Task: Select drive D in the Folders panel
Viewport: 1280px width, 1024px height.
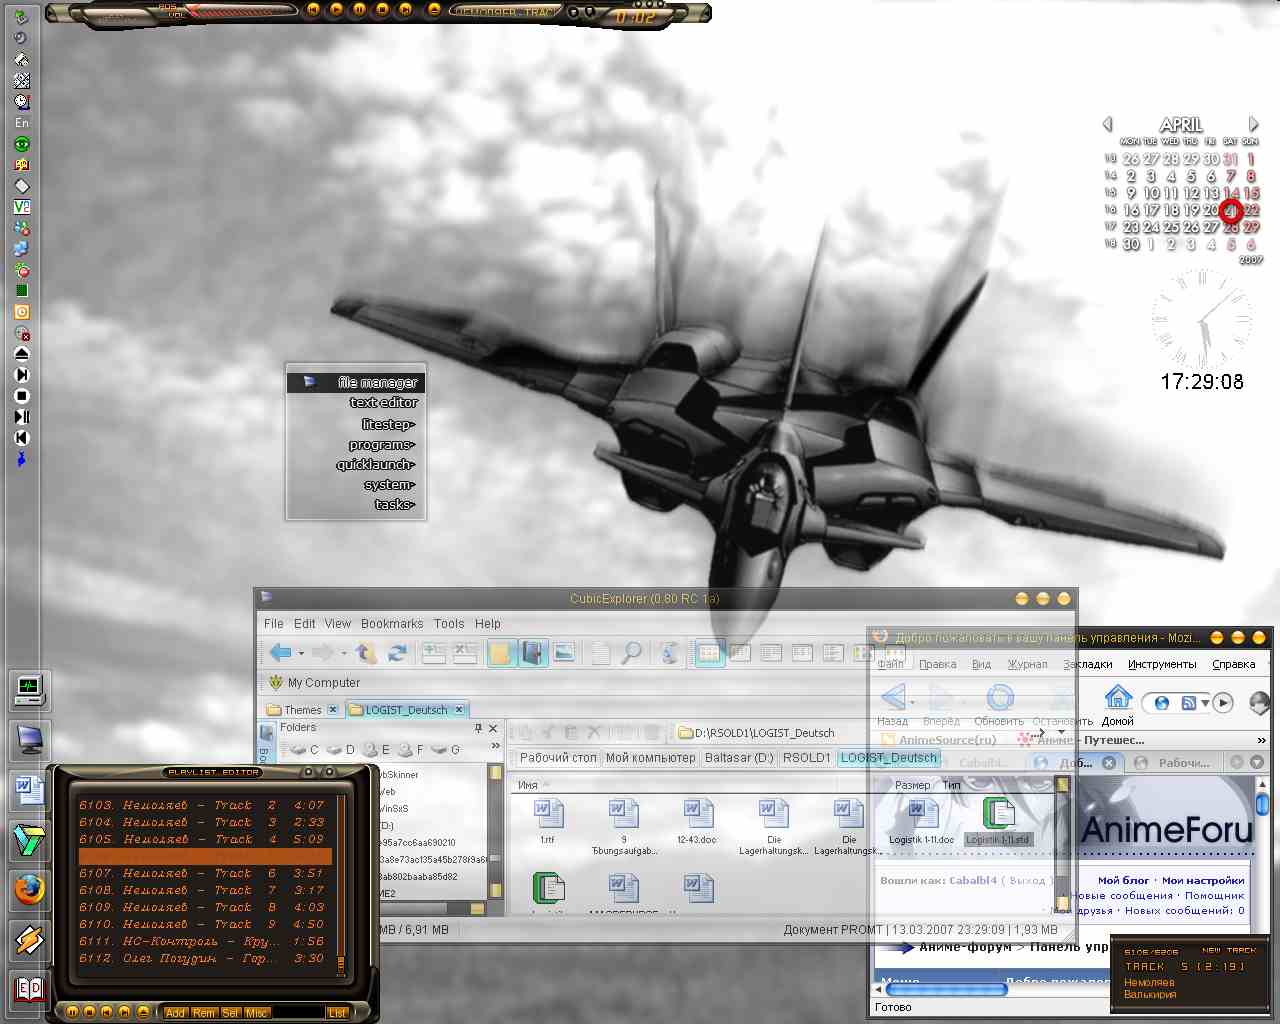Action: point(340,749)
